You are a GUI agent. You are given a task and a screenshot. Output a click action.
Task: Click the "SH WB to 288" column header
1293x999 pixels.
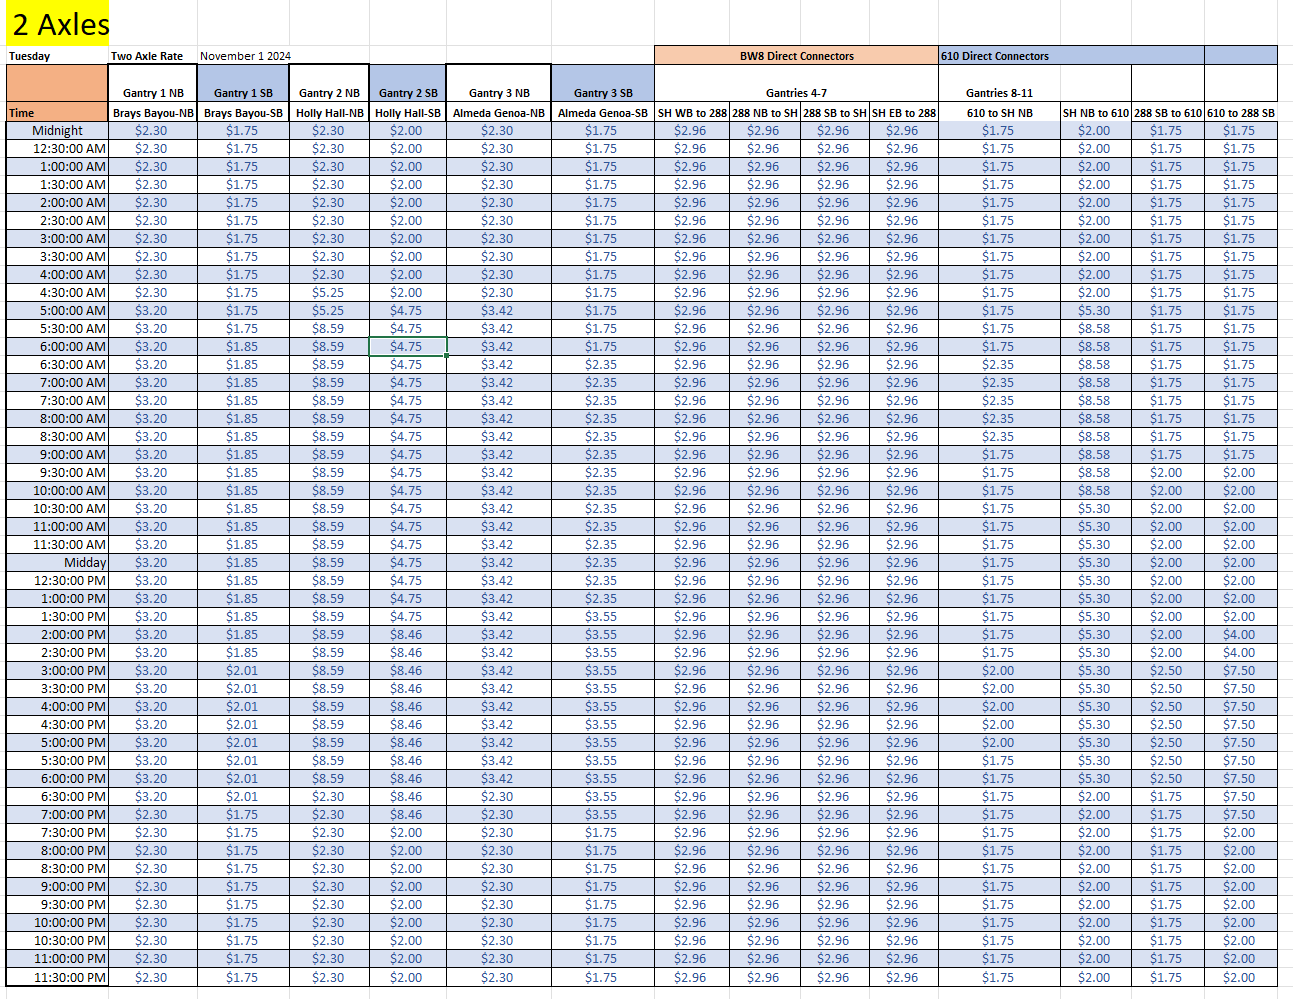692,113
